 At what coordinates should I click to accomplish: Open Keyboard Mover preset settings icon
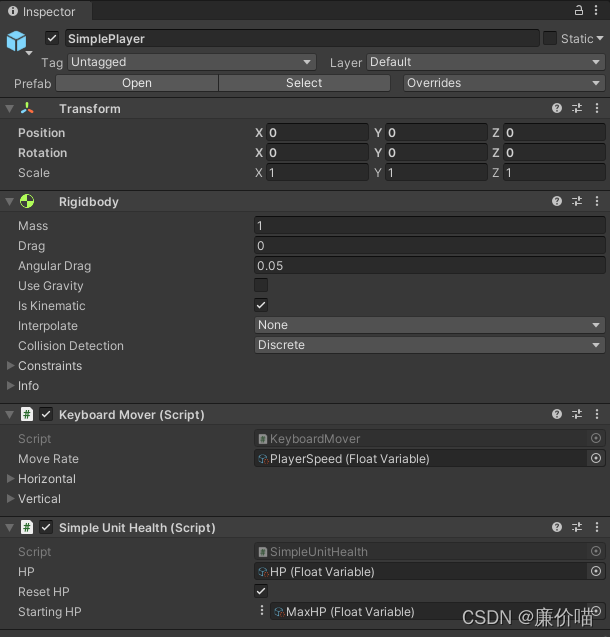coord(577,414)
